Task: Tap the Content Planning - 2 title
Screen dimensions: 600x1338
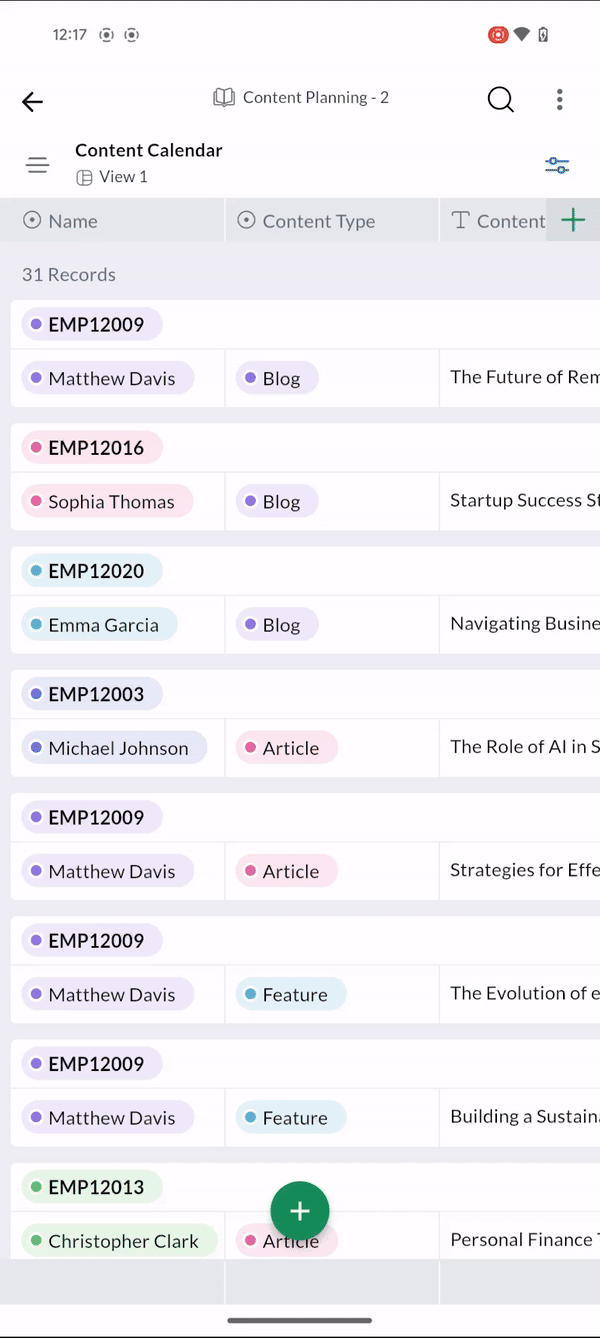Action: pyautogui.click(x=315, y=98)
